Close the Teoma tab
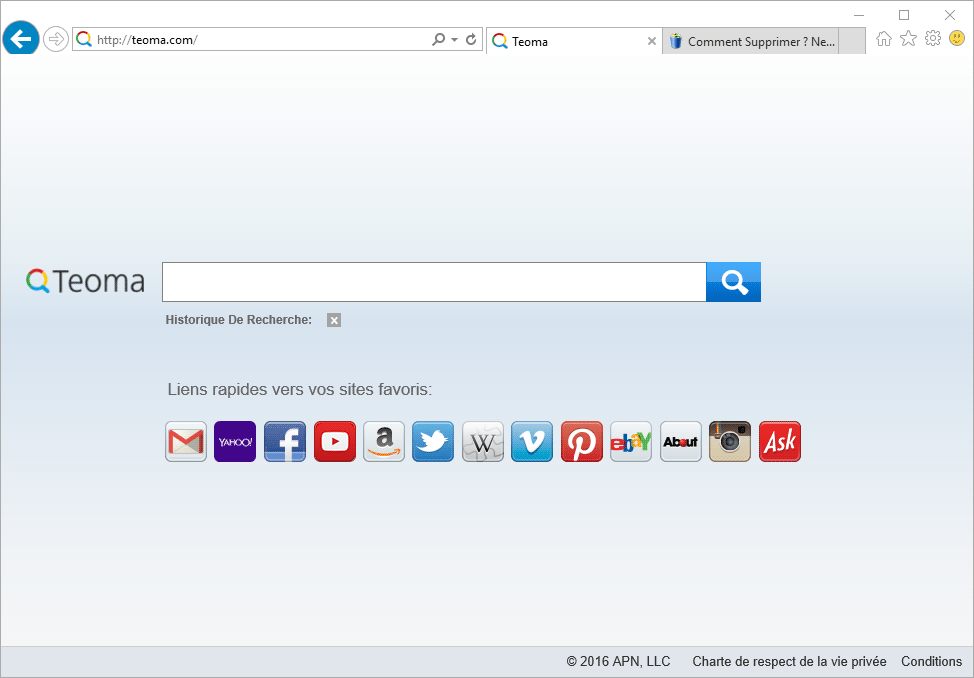 [x=652, y=41]
